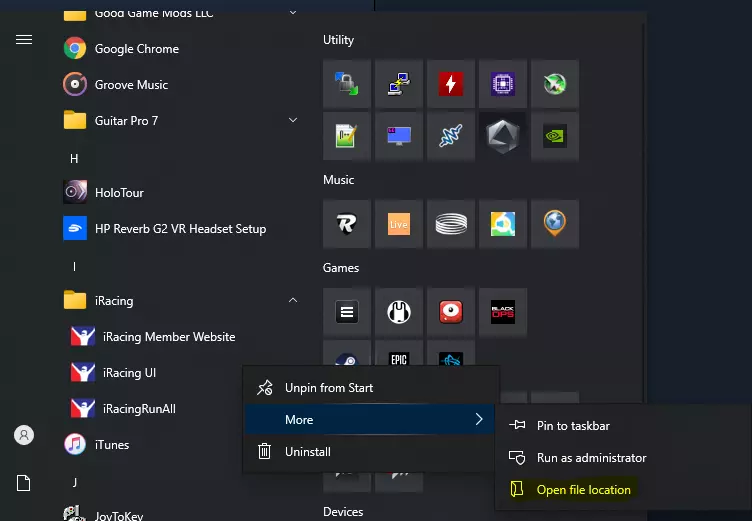Select the Devices group title
Screen dimensions: 752x521
coord(343,511)
